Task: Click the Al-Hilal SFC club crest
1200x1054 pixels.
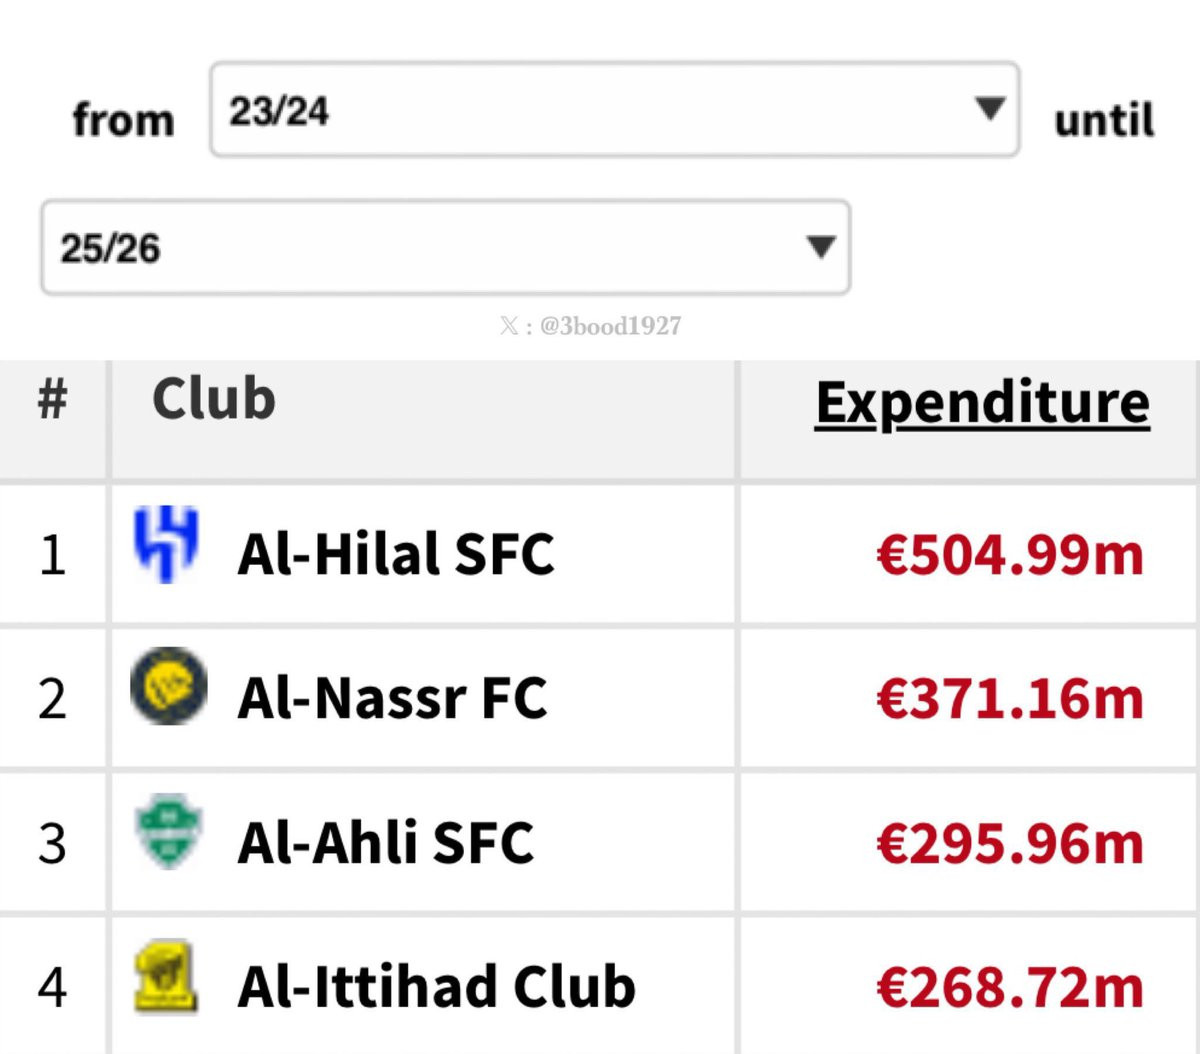Action: pos(167,544)
